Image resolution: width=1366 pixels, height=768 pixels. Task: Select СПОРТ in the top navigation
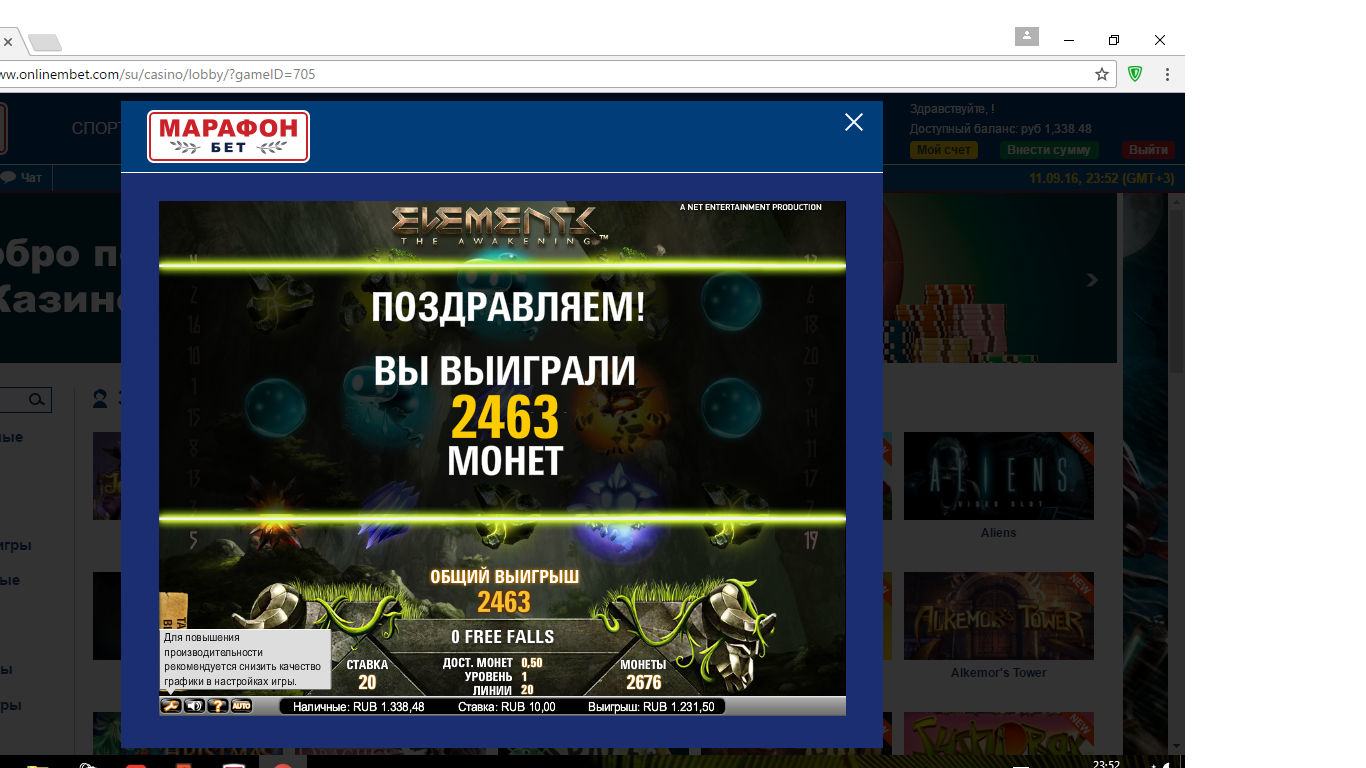(x=96, y=128)
